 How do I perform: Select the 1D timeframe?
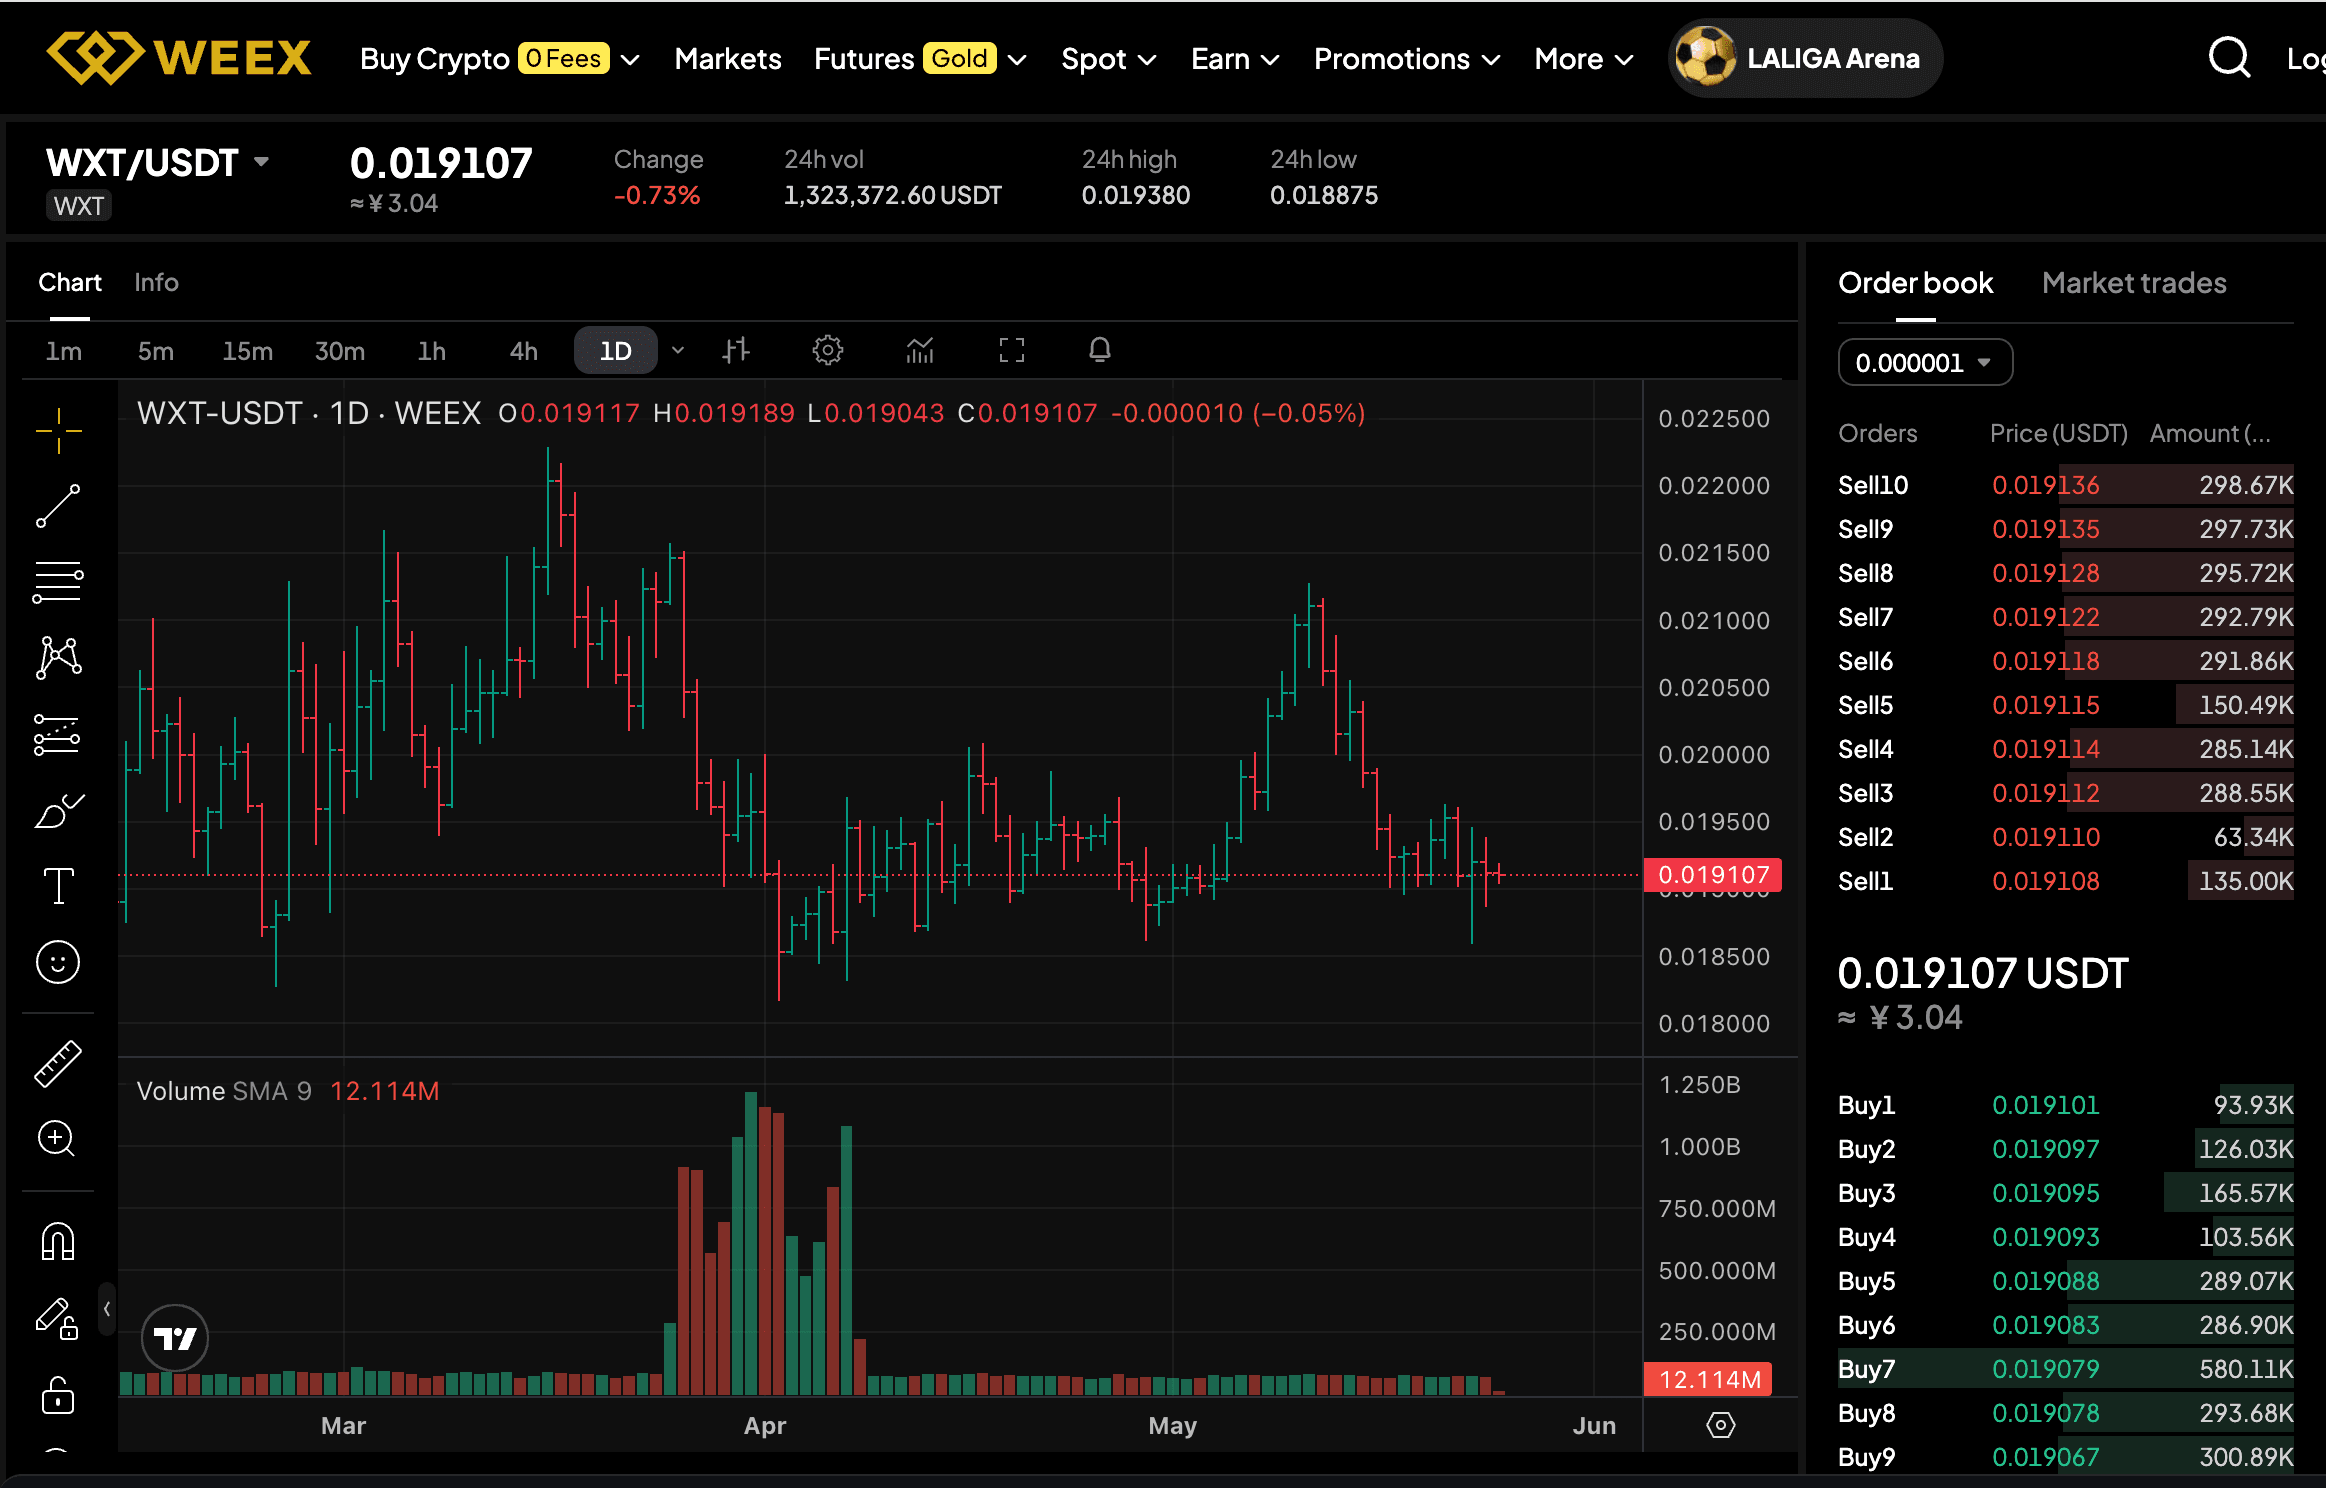tap(616, 351)
